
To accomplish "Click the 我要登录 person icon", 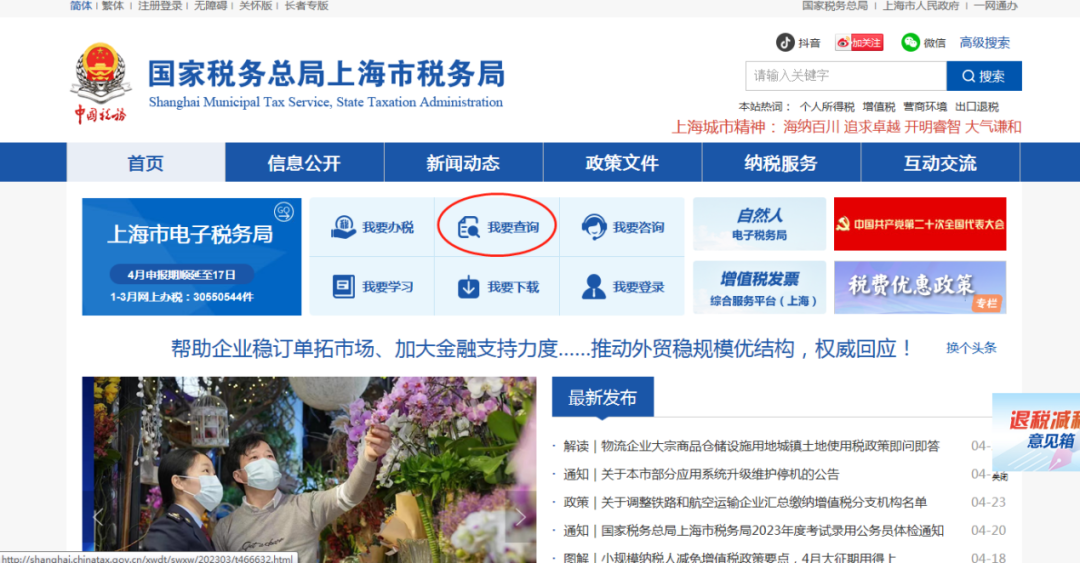I will pos(594,287).
